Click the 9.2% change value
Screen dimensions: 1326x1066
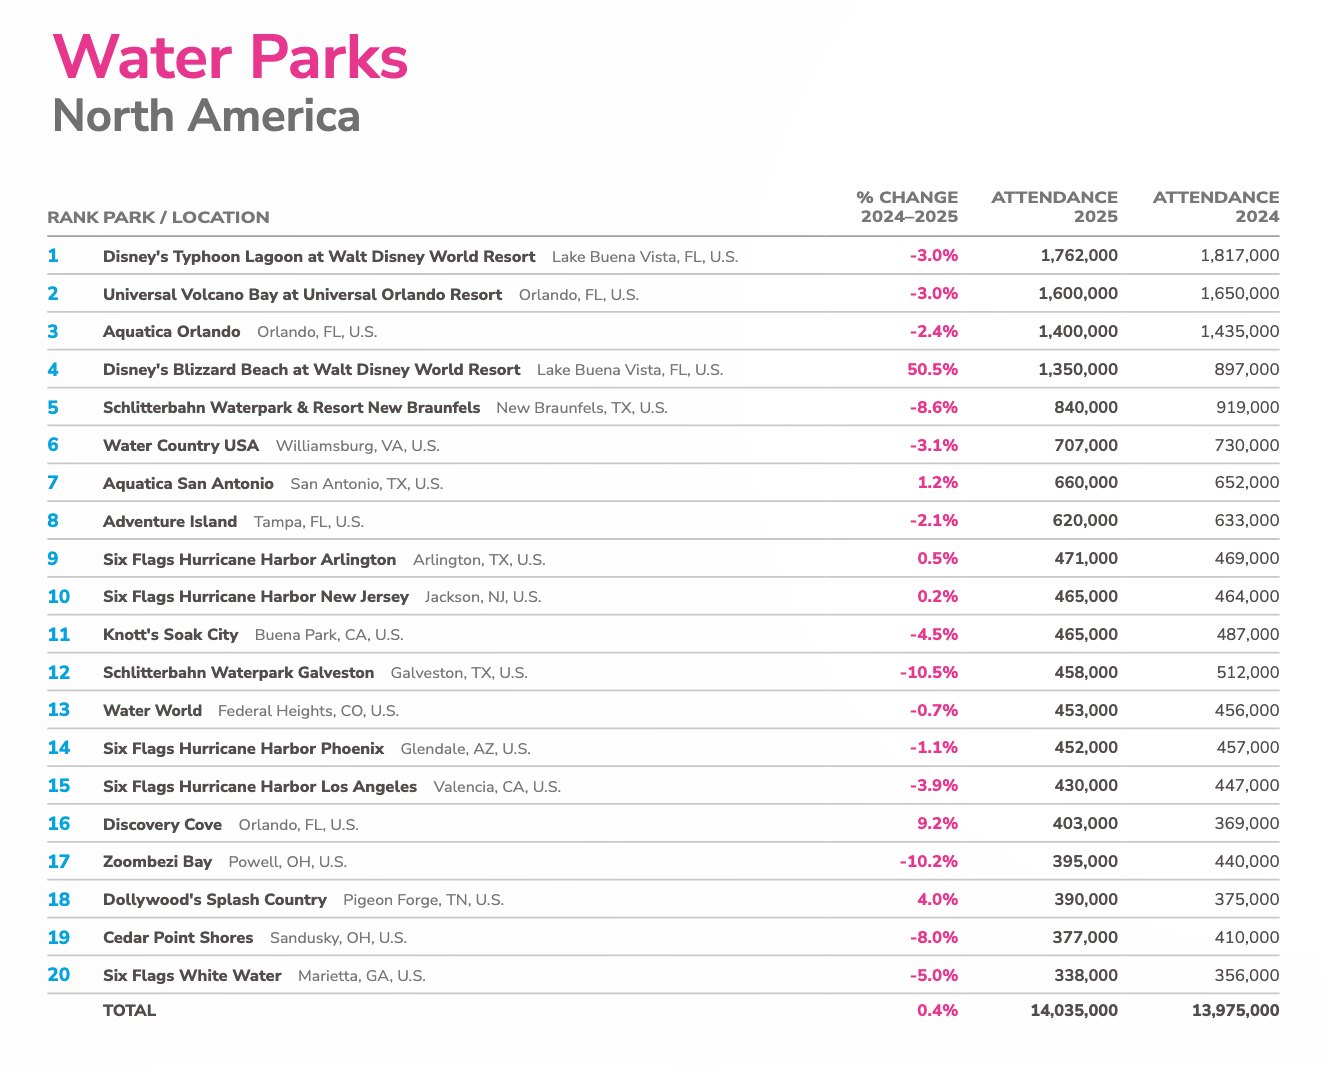(937, 824)
